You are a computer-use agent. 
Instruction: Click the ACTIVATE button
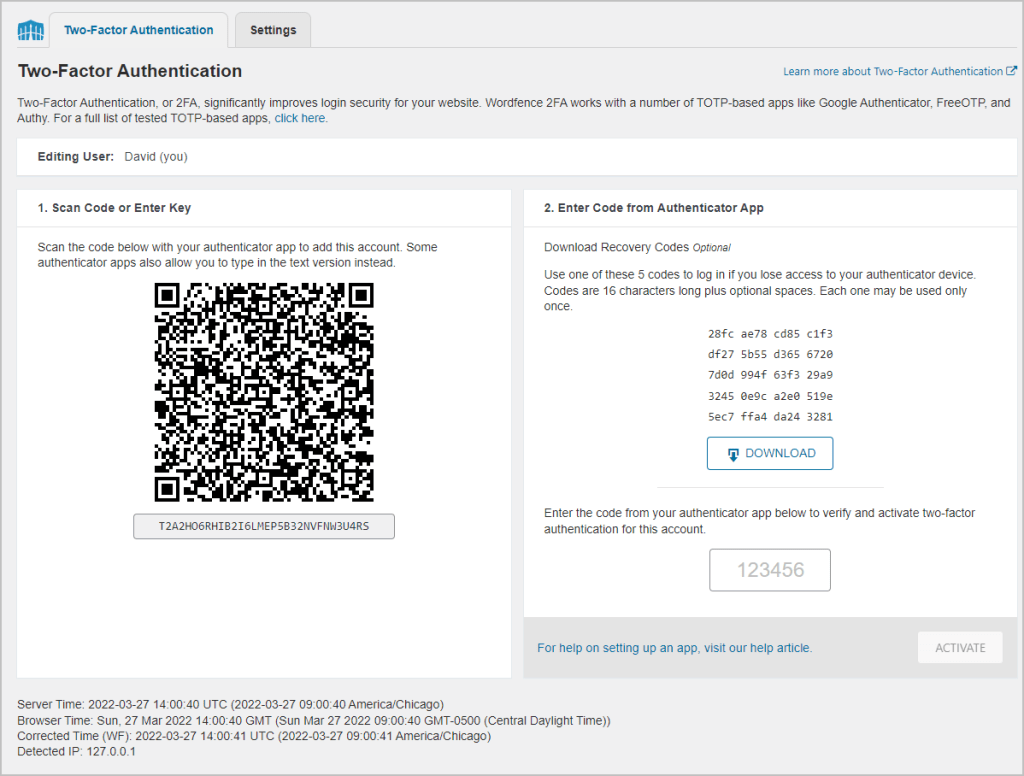point(960,647)
